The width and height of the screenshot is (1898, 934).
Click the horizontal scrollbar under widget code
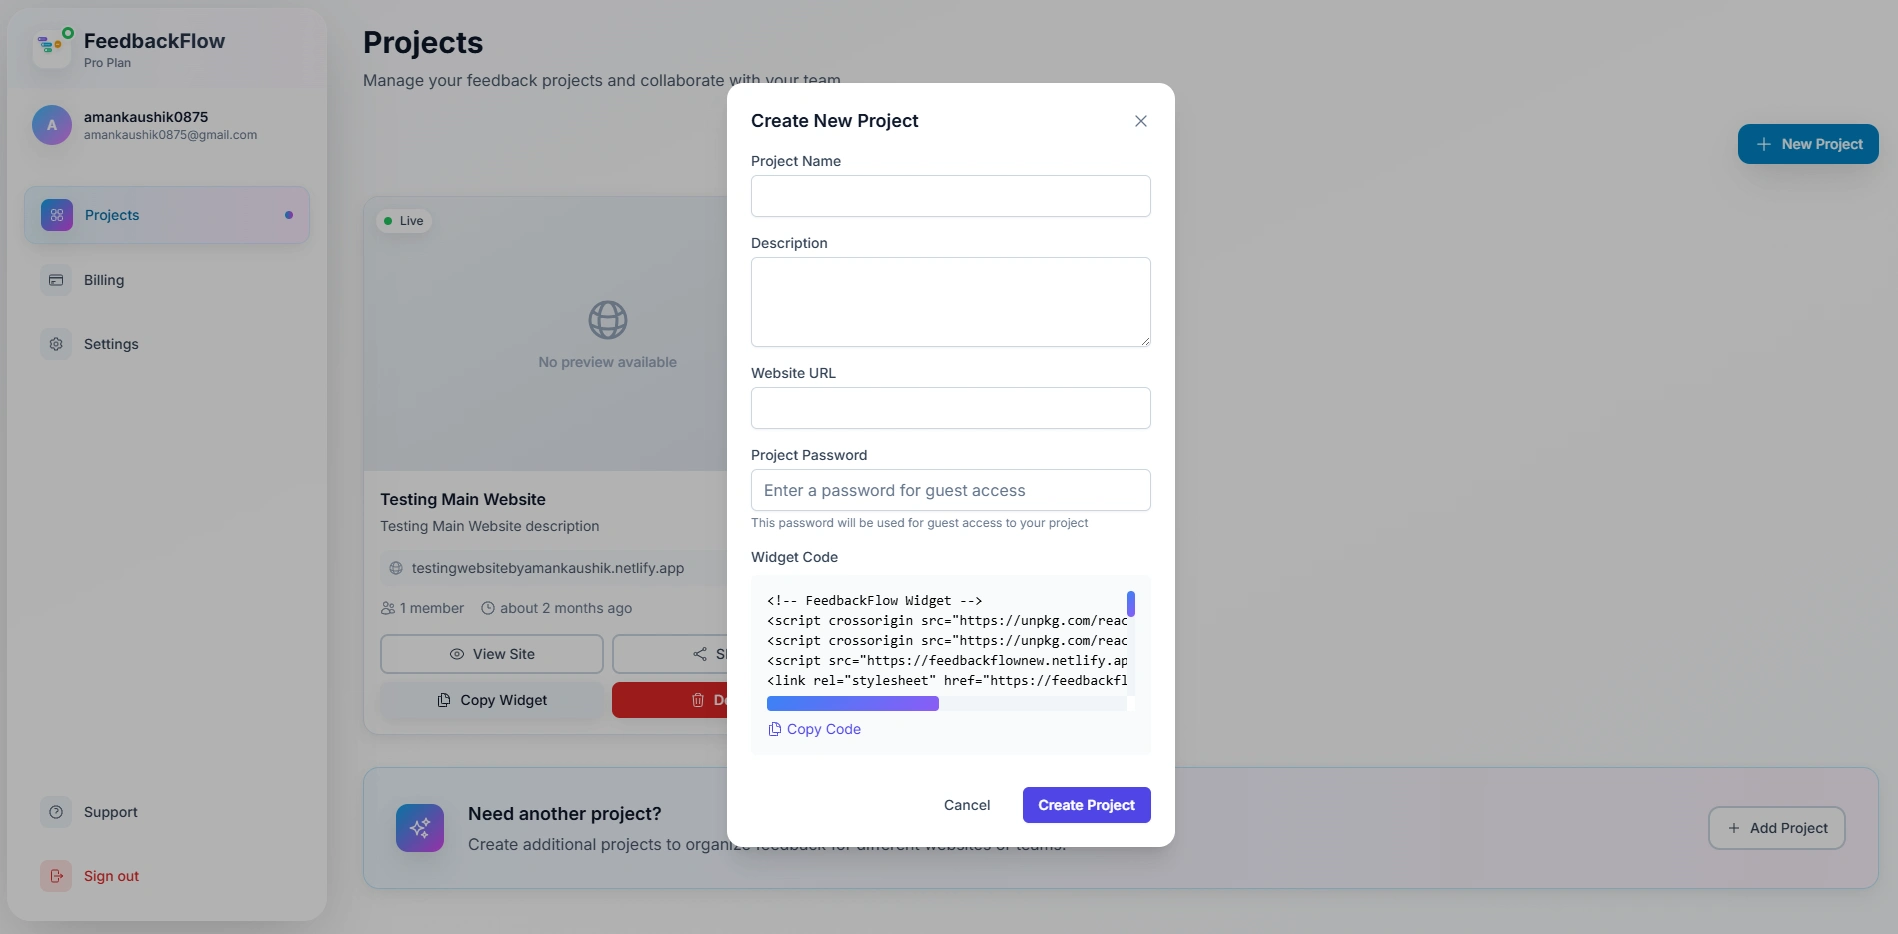click(853, 704)
